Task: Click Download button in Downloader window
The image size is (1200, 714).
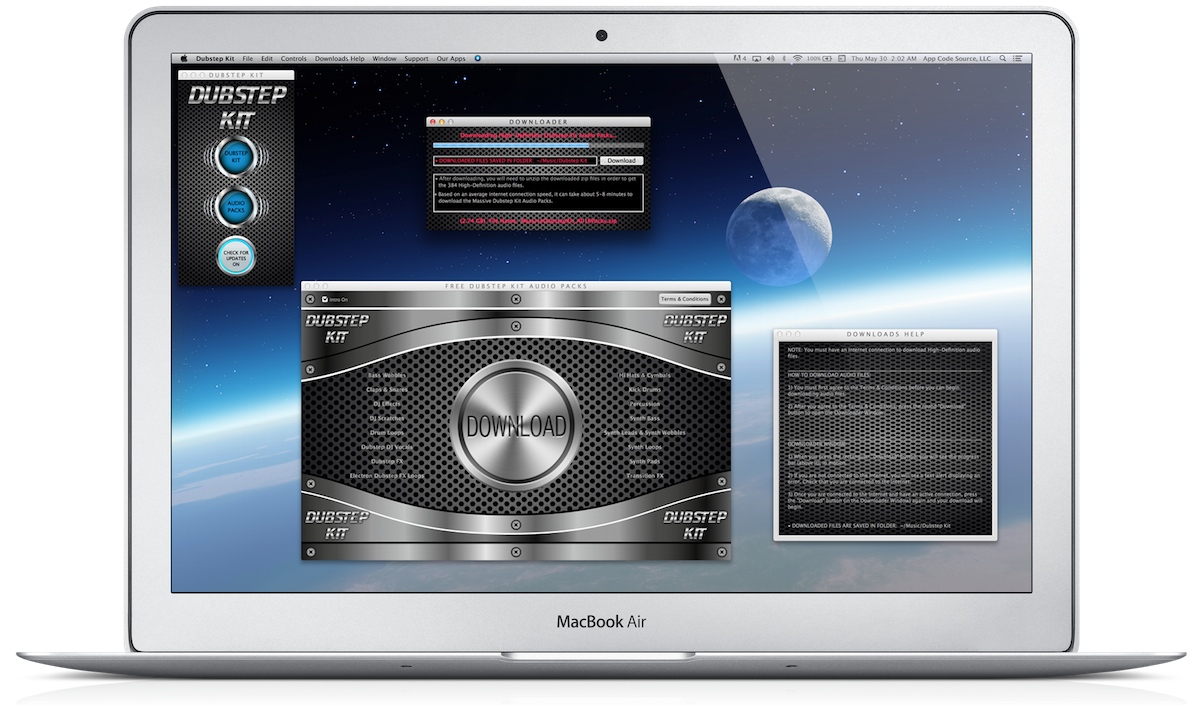Action: pyautogui.click(x=621, y=160)
